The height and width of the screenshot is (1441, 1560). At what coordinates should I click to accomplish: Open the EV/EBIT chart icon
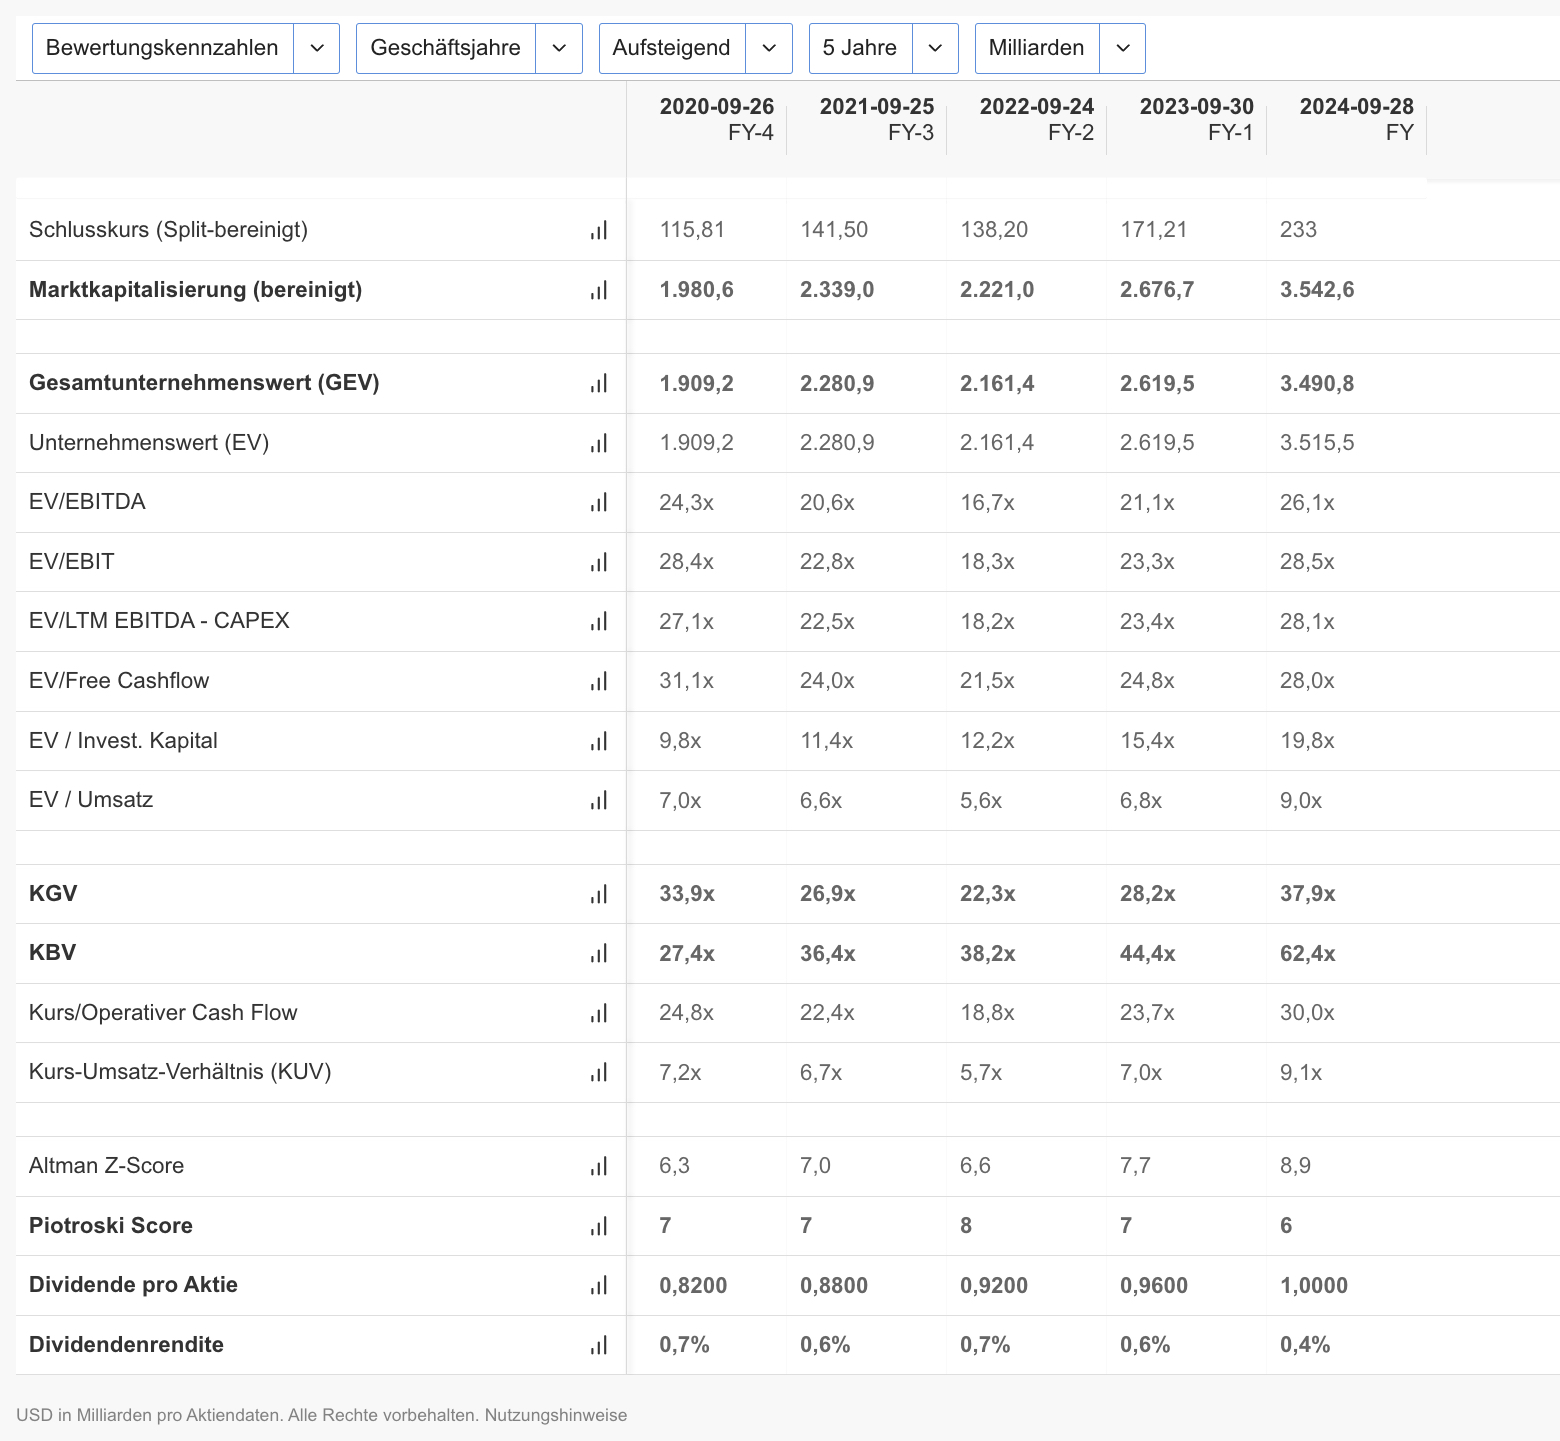pyautogui.click(x=598, y=562)
